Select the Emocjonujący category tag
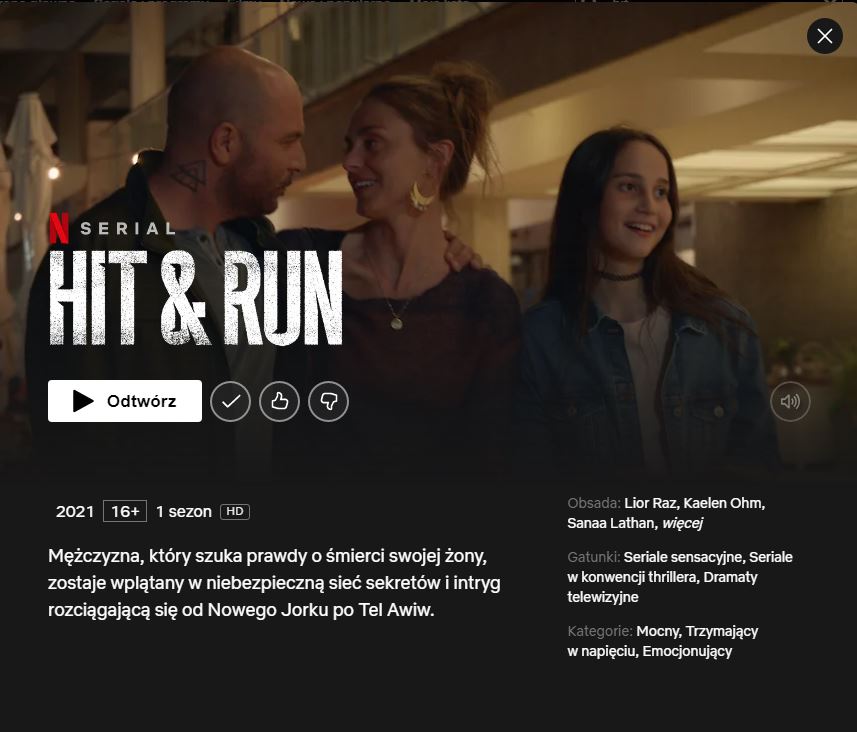This screenshot has width=857, height=732. point(687,652)
